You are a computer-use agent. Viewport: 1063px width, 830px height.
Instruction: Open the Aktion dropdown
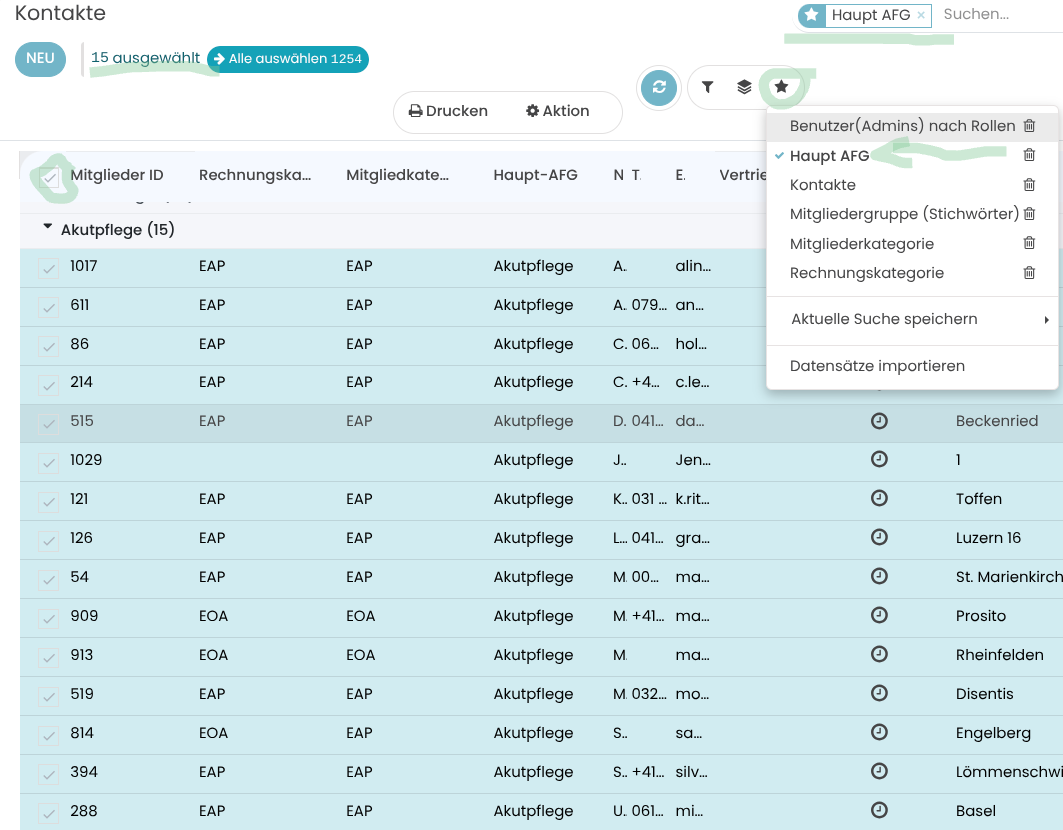click(x=558, y=111)
